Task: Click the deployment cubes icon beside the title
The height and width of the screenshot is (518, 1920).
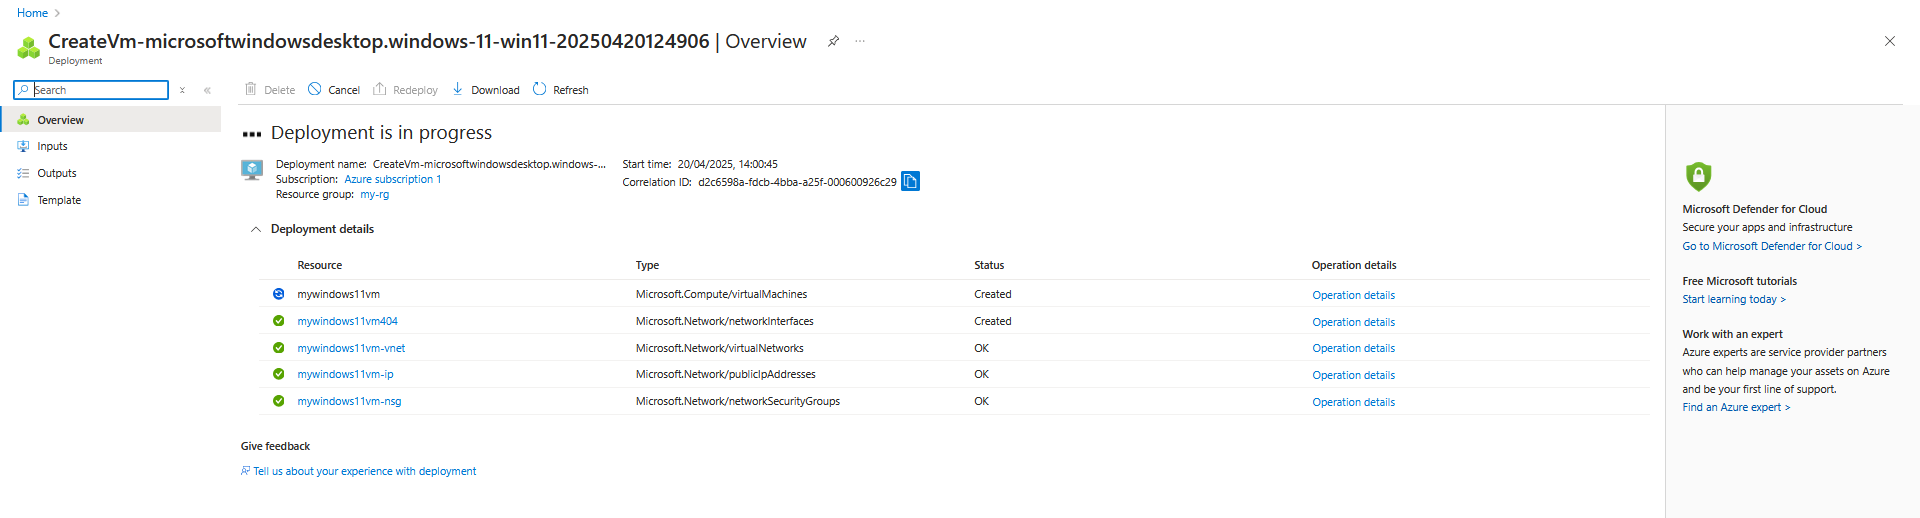Action: (29, 47)
